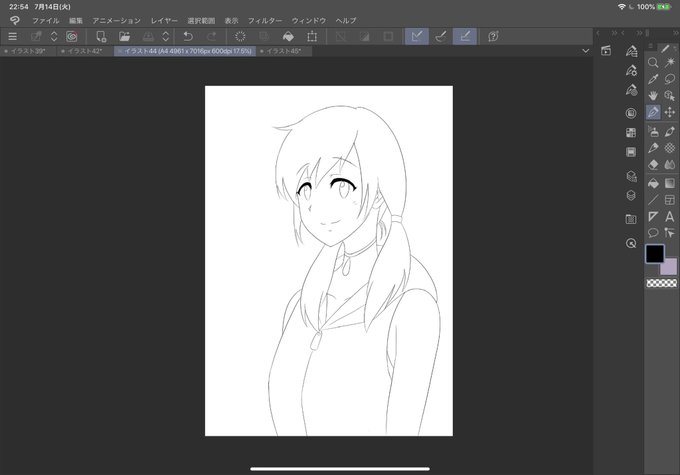
Task: Switch to the イラスト39 canvas tab
Action: 28,51
